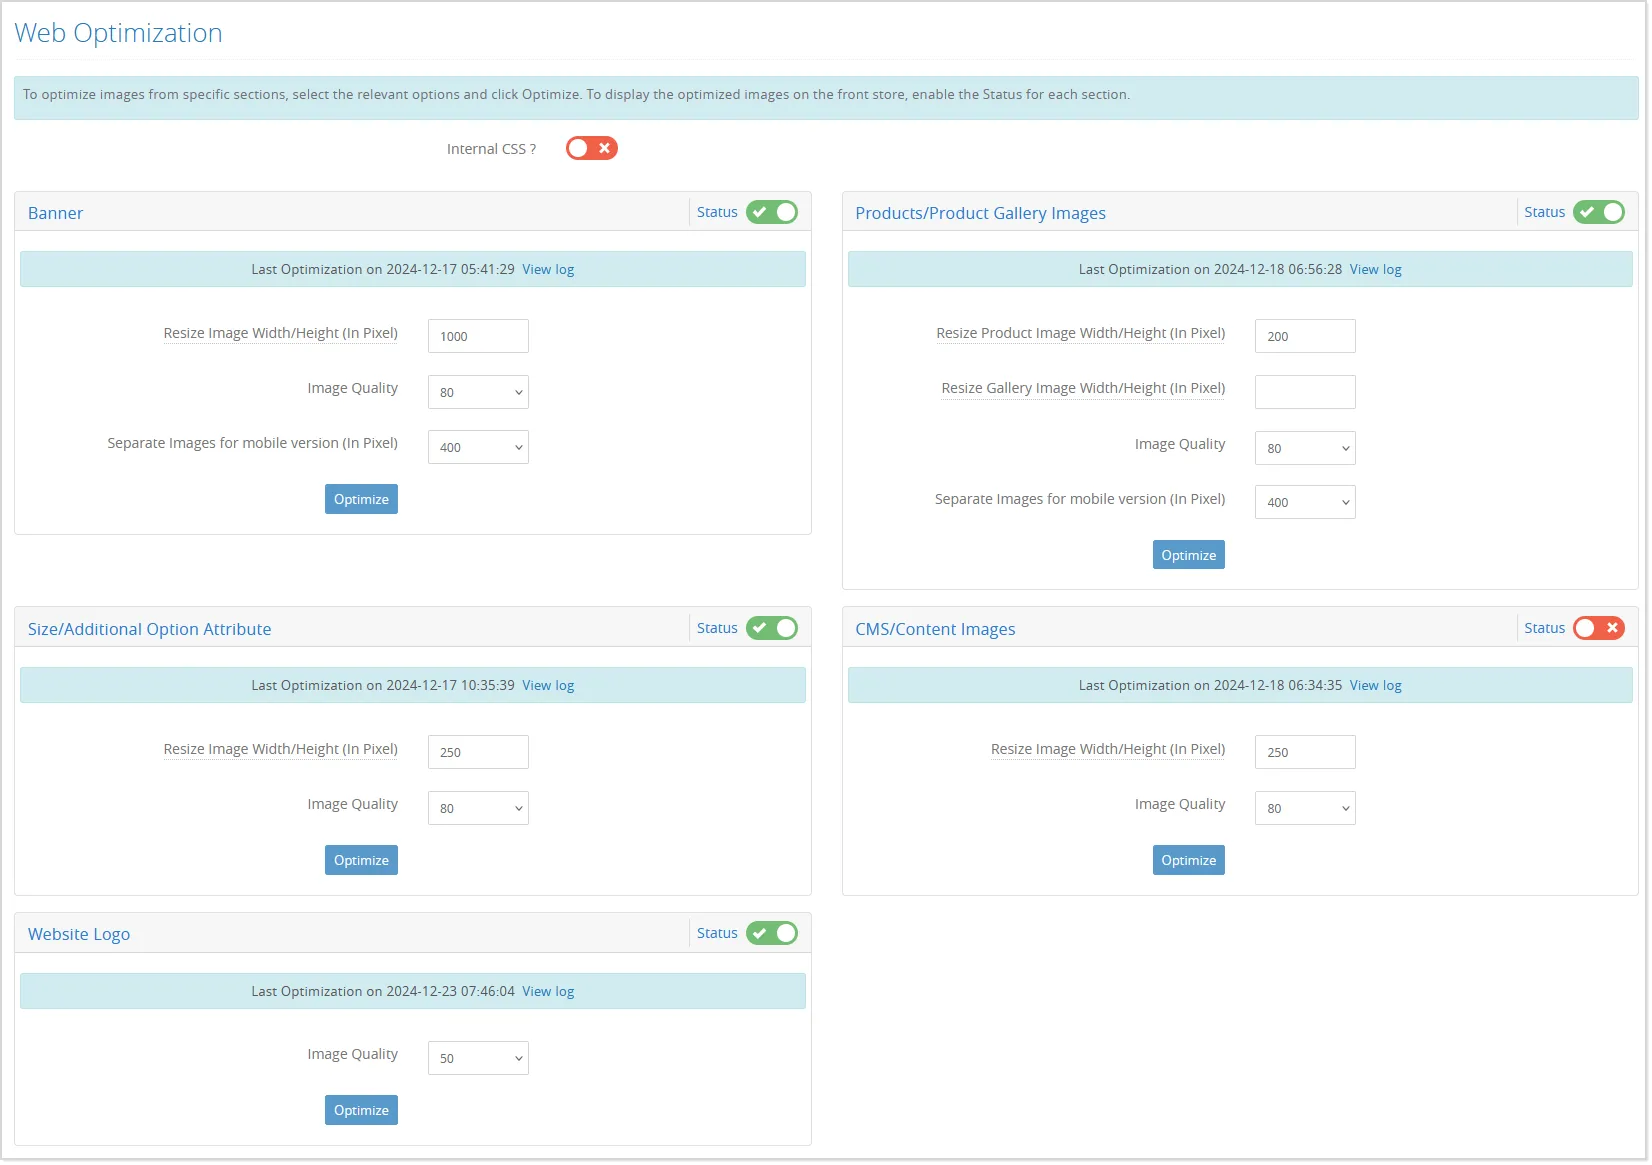The height and width of the screenshot is (1165, 1652).
Task: Toggle Size/Additional Option Attribute Status switch
Action: point(772,628)
